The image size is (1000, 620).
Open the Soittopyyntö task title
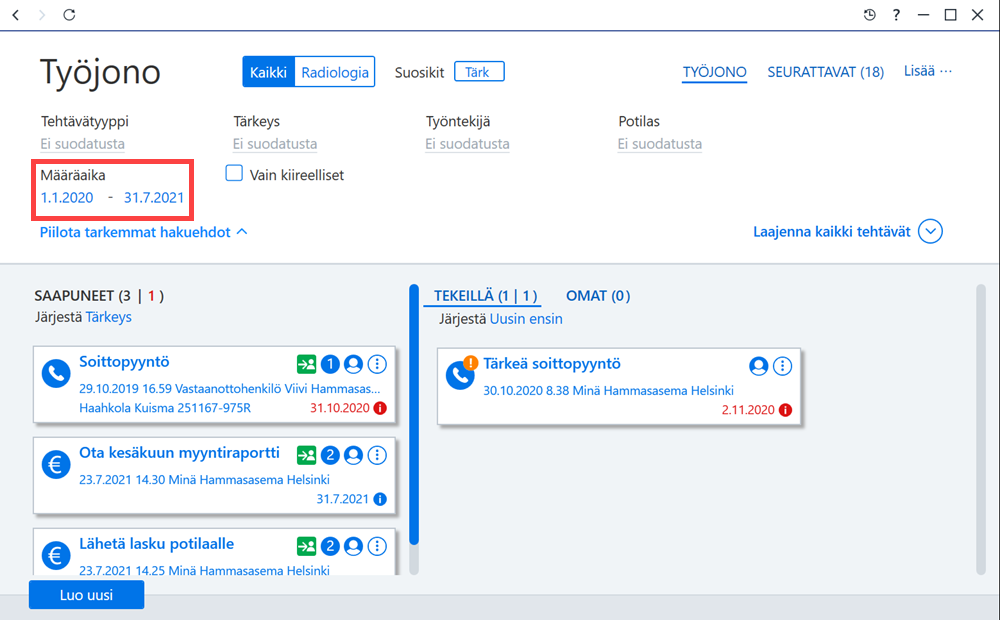pos(124,362)
